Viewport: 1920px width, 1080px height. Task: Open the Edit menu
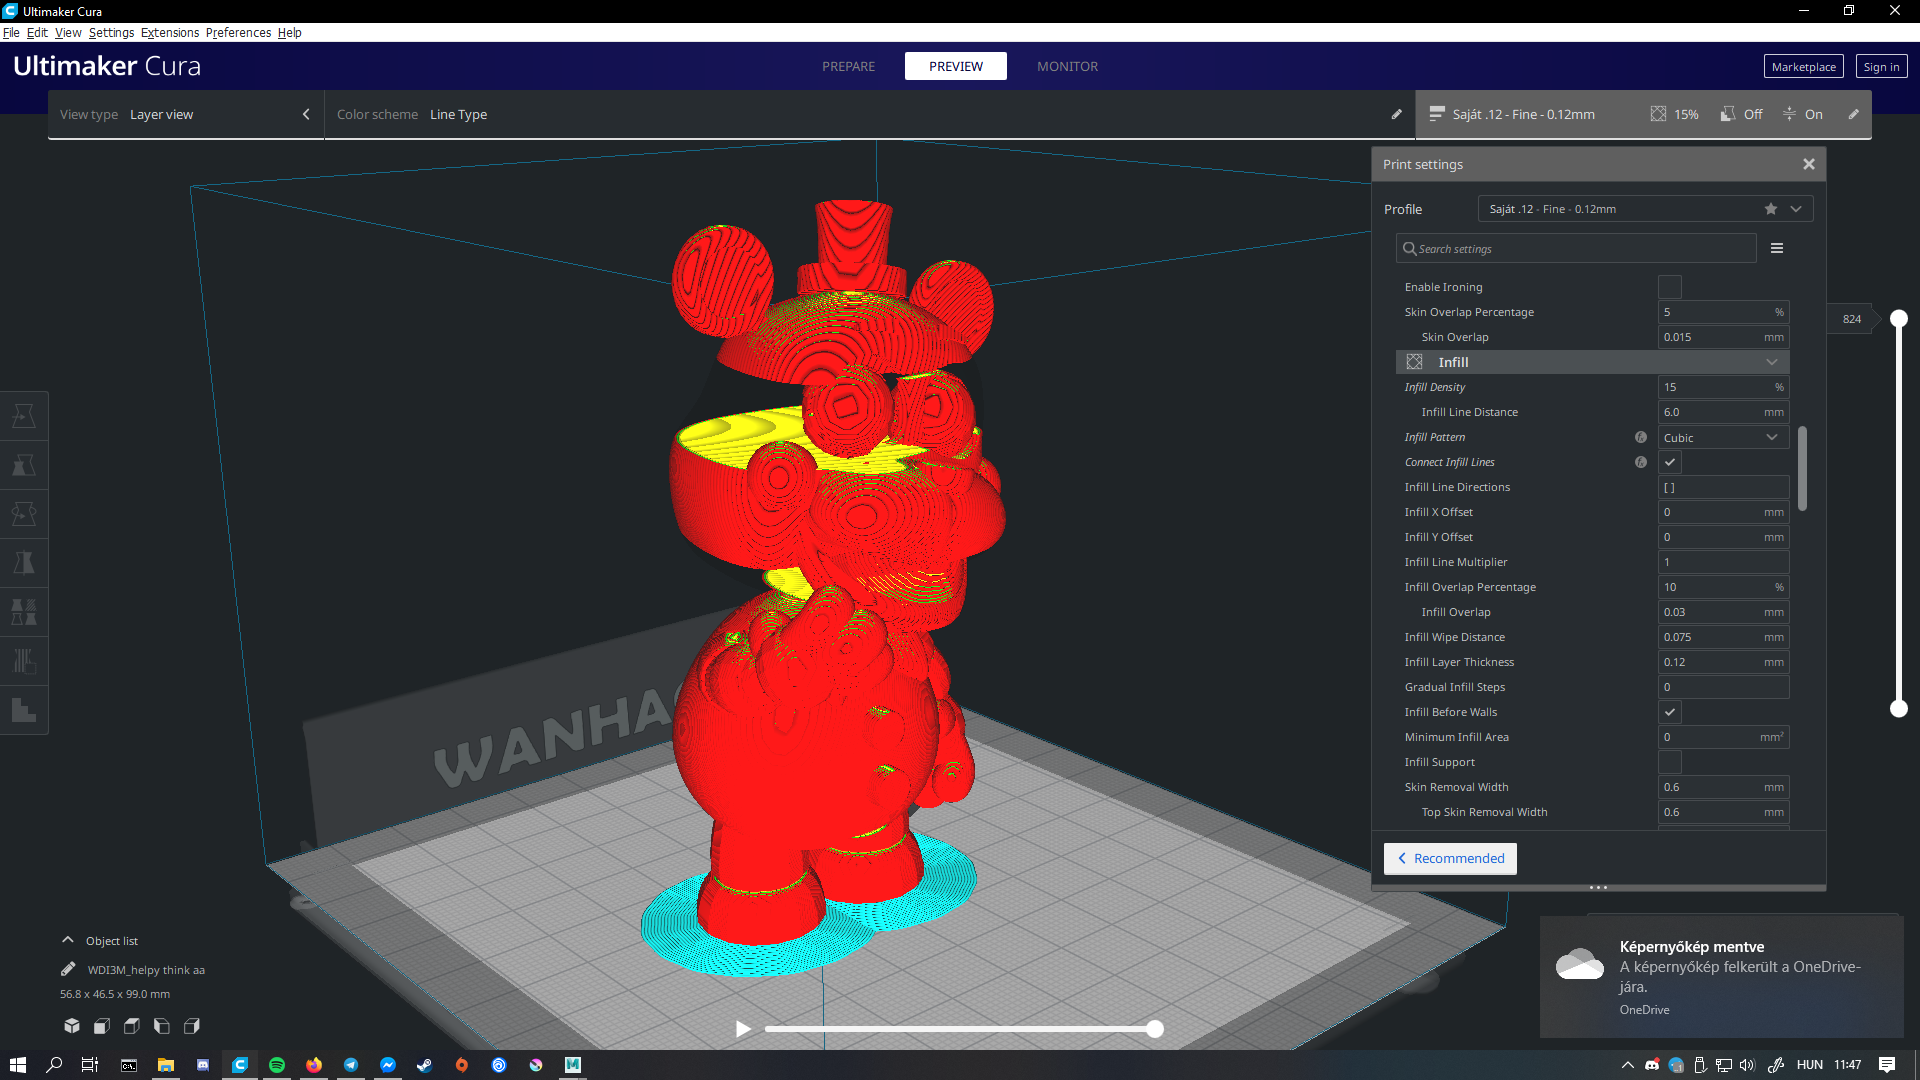[x=37, y=32]
